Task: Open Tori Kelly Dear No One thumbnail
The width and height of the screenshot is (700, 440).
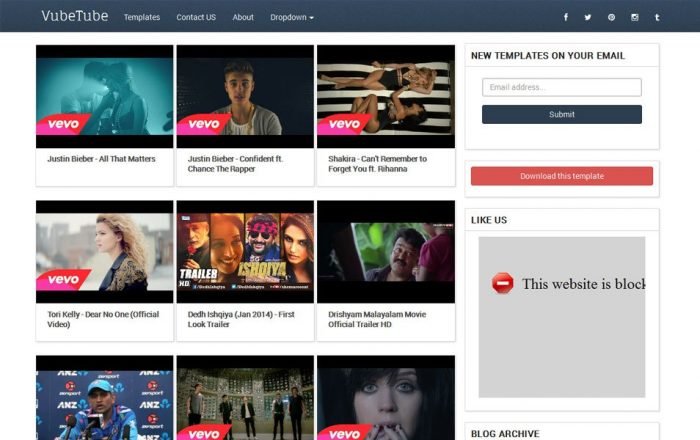Action: [104, 252]
